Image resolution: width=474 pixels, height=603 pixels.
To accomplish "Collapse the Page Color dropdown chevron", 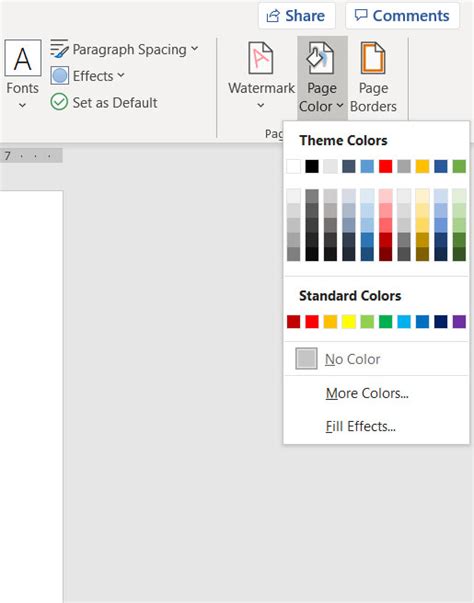I will [340, 105].
